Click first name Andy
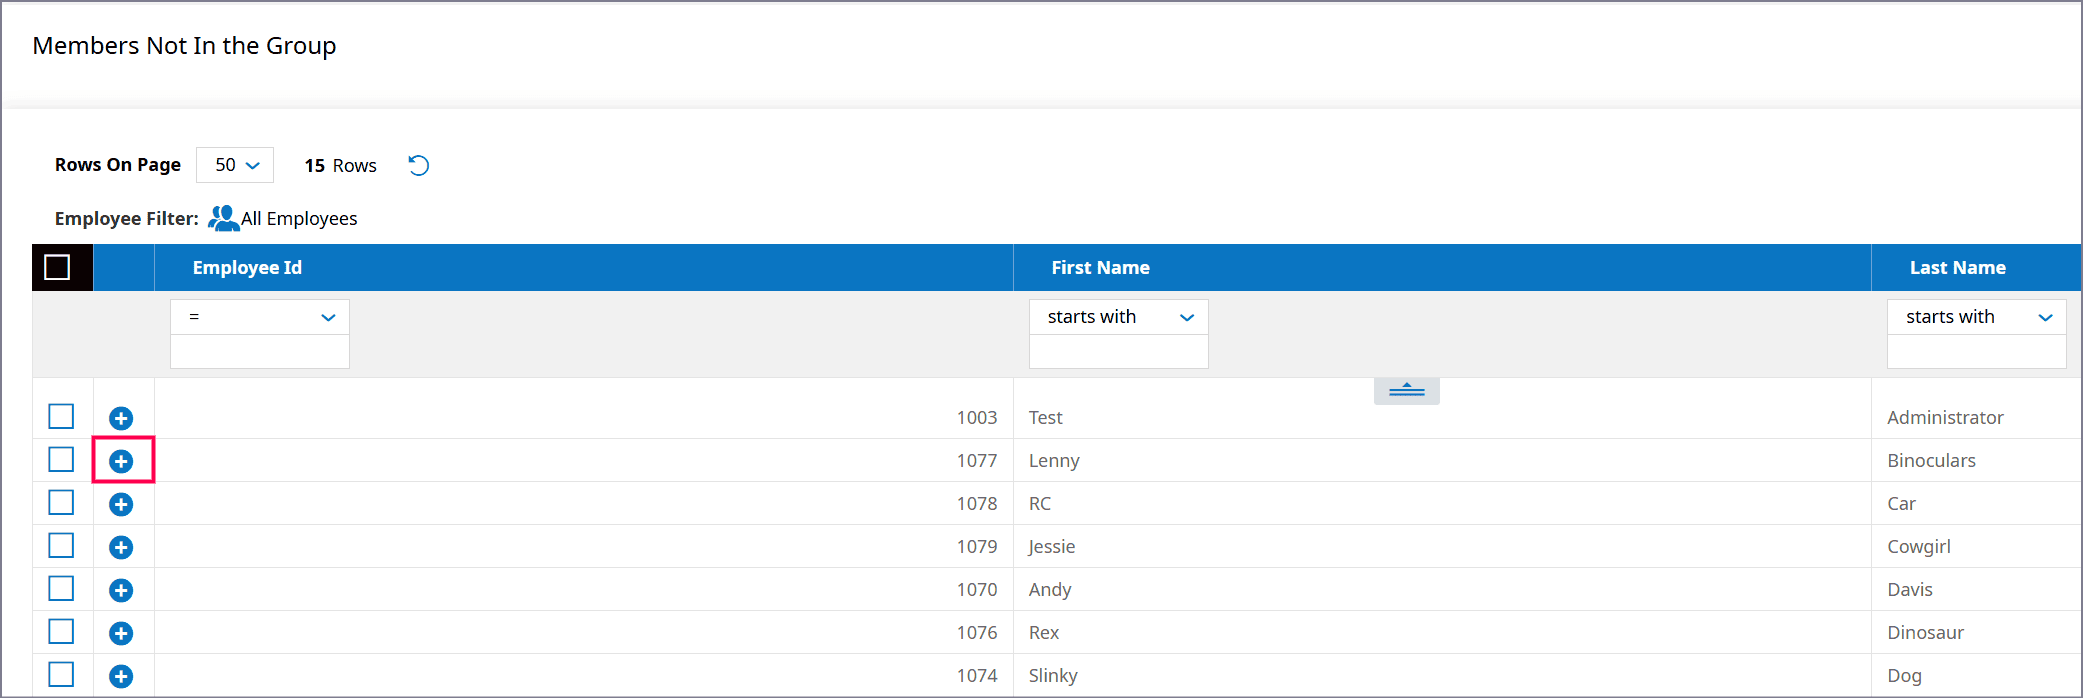 click(x=1050, y=590)
